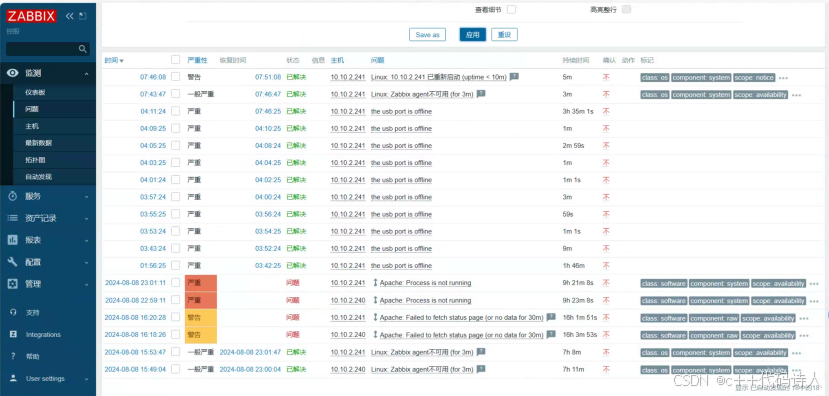Open the 自动发现 submenu item

coord(39,177)
